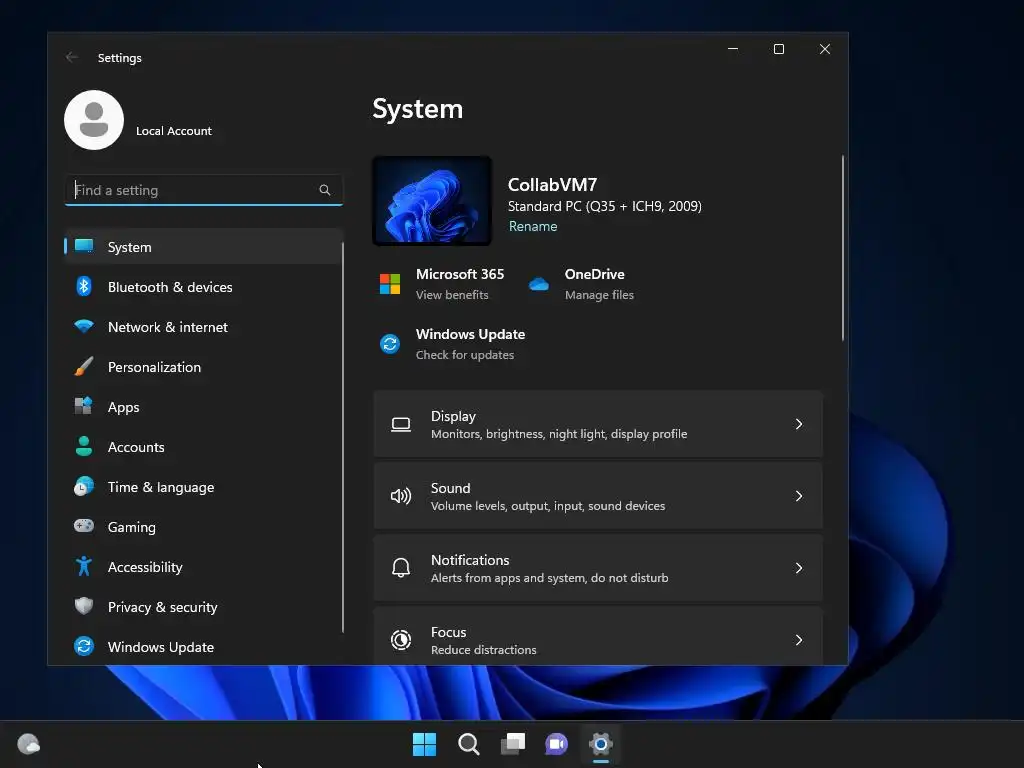
Task: Click the search magnifier in Find a setting
Action: (325, 190)
